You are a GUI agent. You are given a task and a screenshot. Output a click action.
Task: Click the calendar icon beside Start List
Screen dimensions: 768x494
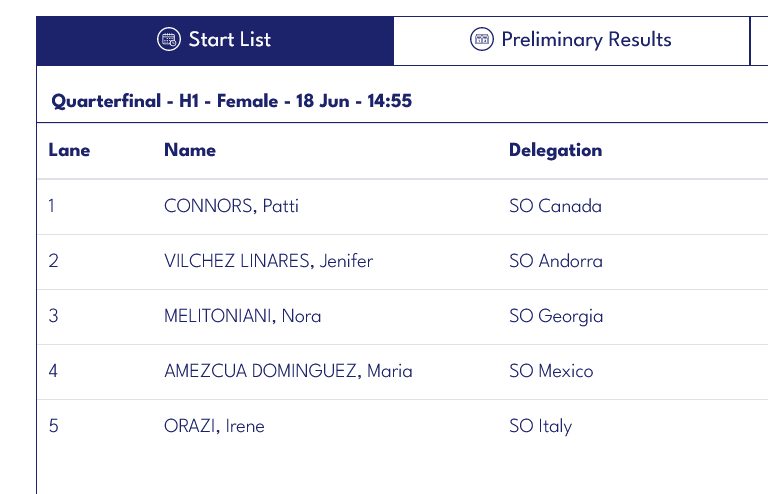pos(169,39)
